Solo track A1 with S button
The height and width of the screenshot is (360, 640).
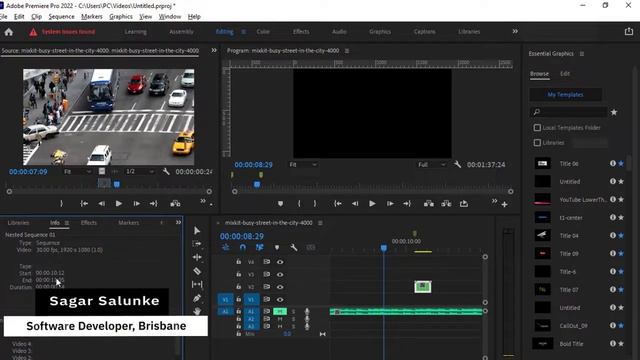[x=293, y=311]
